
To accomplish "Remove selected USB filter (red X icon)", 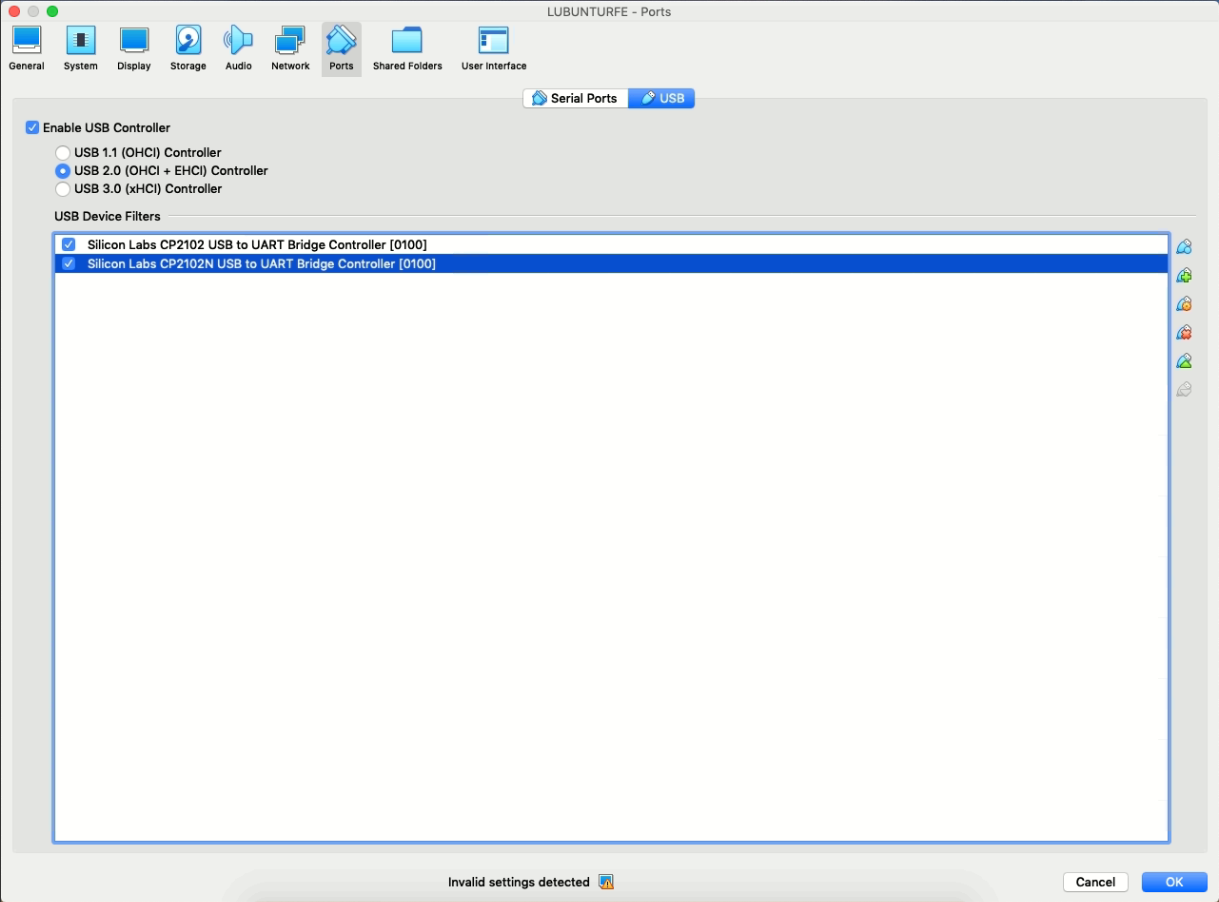I will [x=1184, y=333].
